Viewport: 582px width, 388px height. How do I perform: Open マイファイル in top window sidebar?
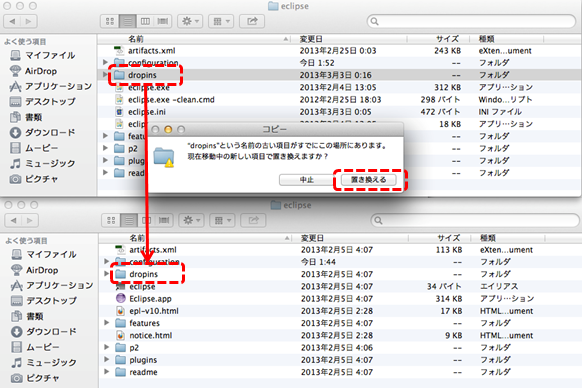coord(43,55)
